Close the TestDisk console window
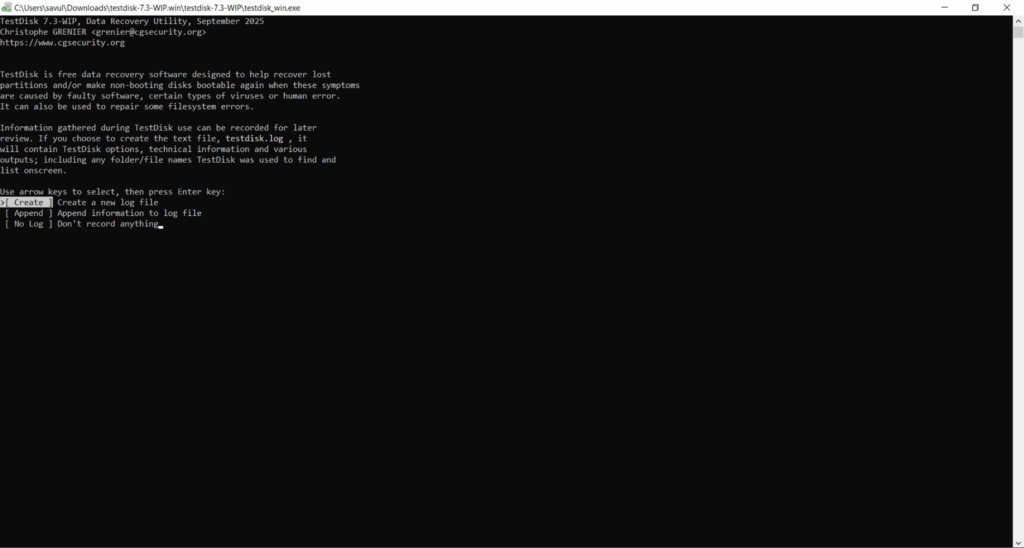 point(1006,7)
